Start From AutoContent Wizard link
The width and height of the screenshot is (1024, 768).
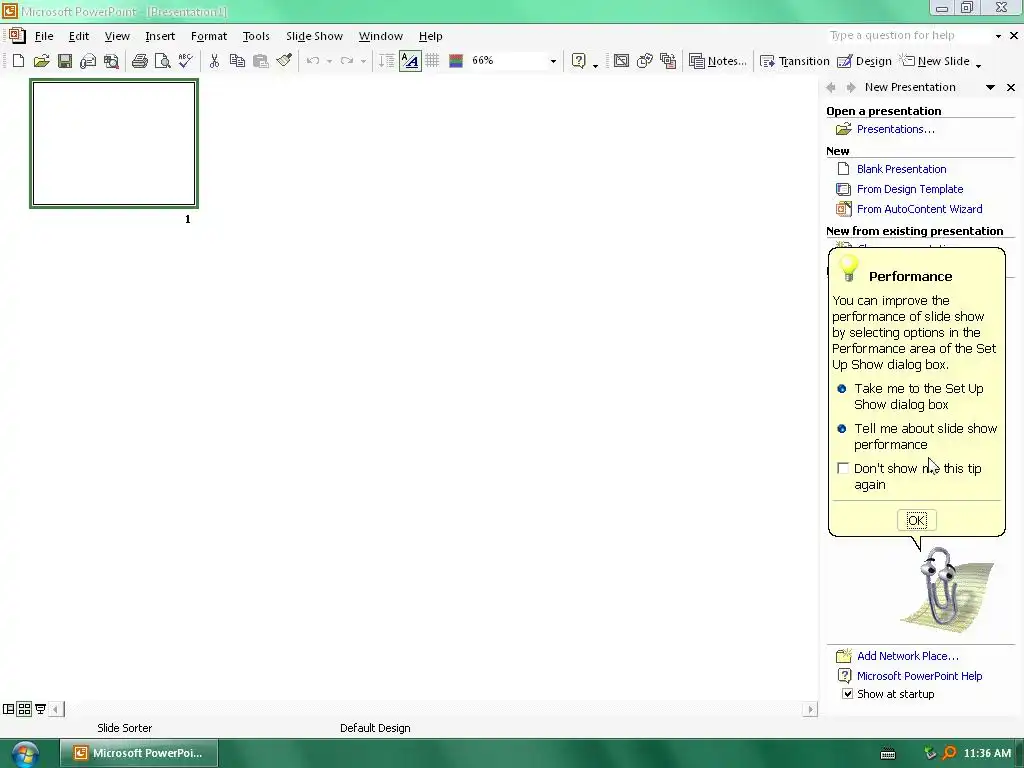tap(919, 209)
